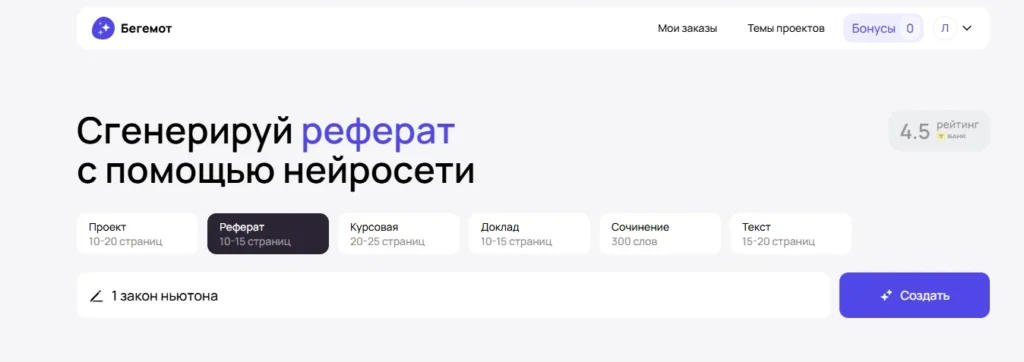The image size is (1024, 362).
Task: Click the 4.5 рейтинг badge
Action: [x=939, y=131]
